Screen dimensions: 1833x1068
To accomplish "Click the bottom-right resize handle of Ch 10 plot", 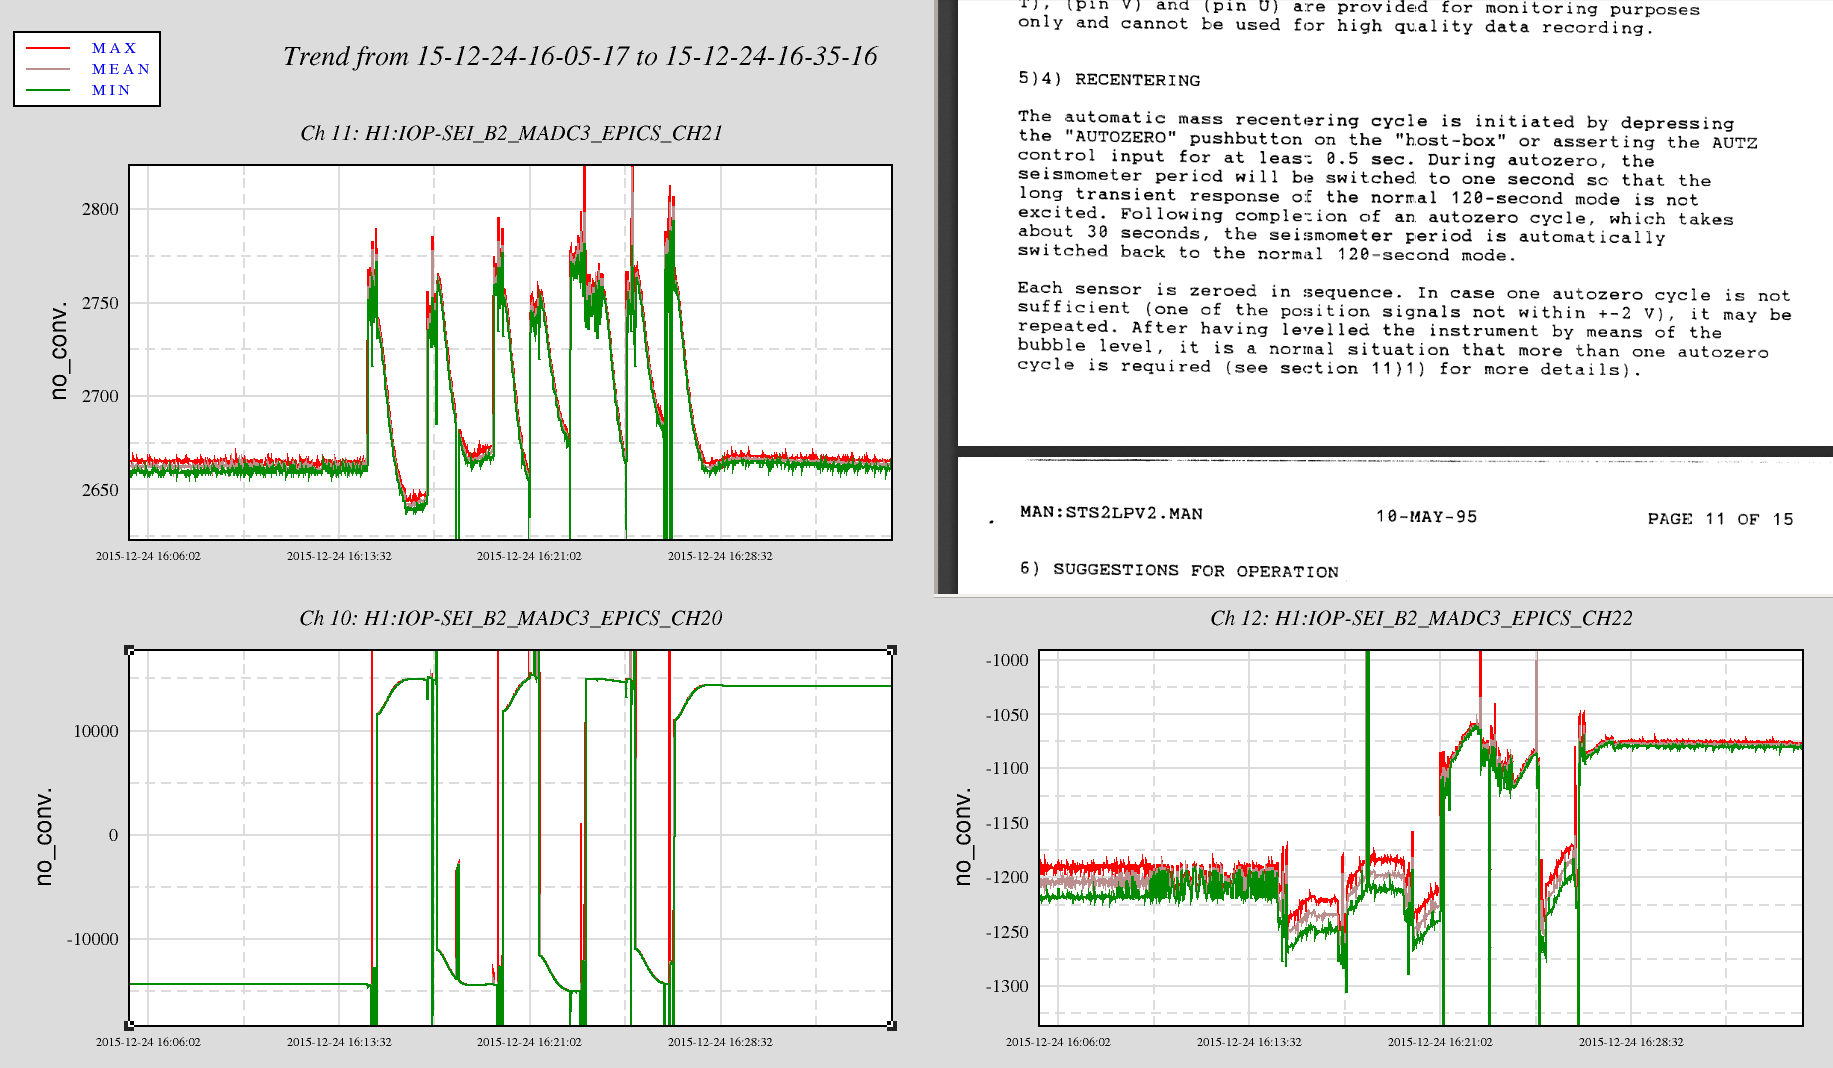I will point(891,1025).
